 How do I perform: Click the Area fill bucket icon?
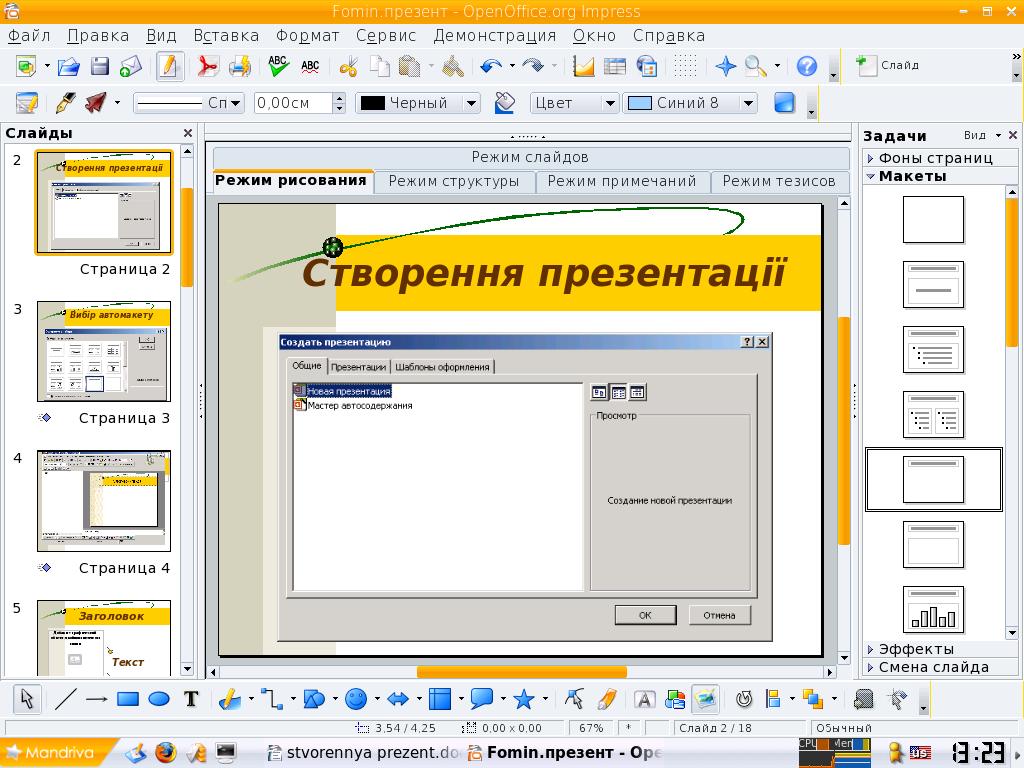tap(505, 103)
